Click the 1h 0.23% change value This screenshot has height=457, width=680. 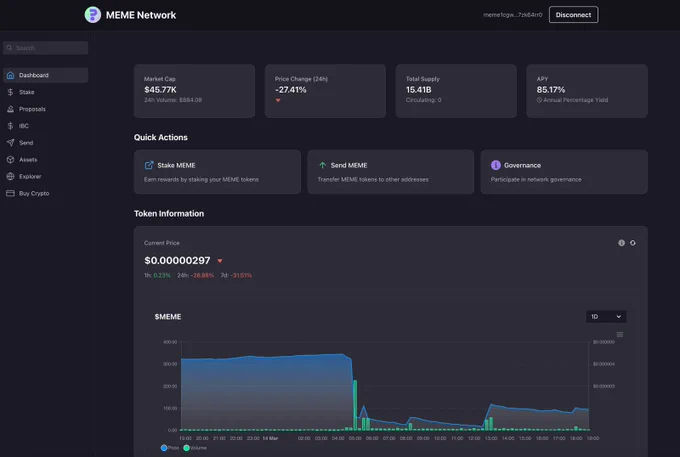coord(157,275)
